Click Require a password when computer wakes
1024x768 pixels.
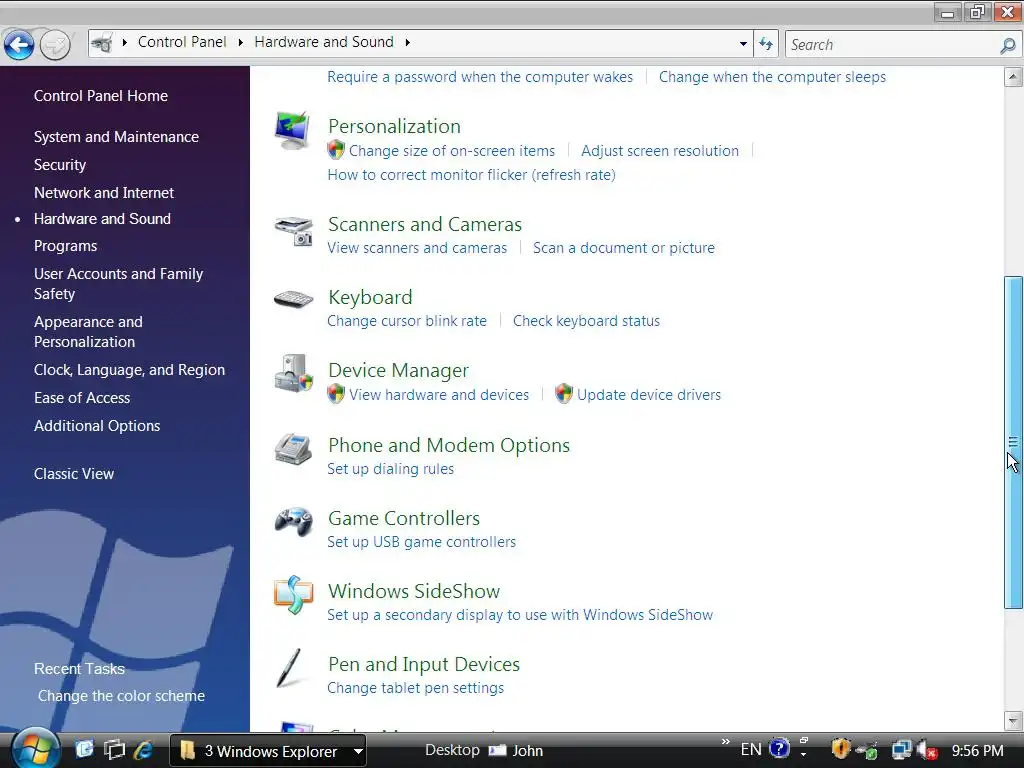480,77
